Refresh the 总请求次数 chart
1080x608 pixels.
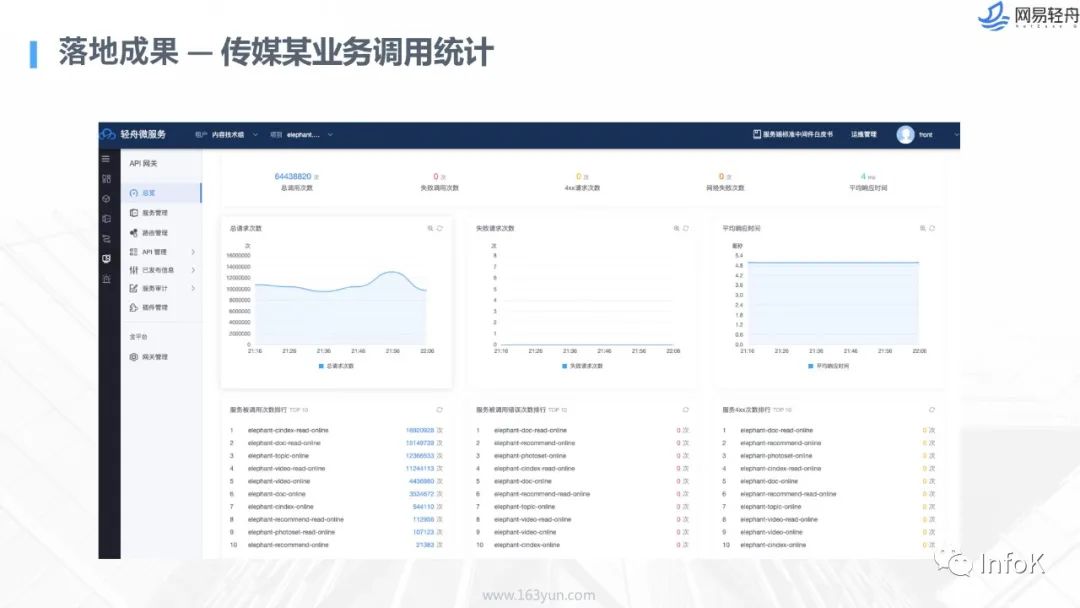pyautogui.click(x=439, y=228)
